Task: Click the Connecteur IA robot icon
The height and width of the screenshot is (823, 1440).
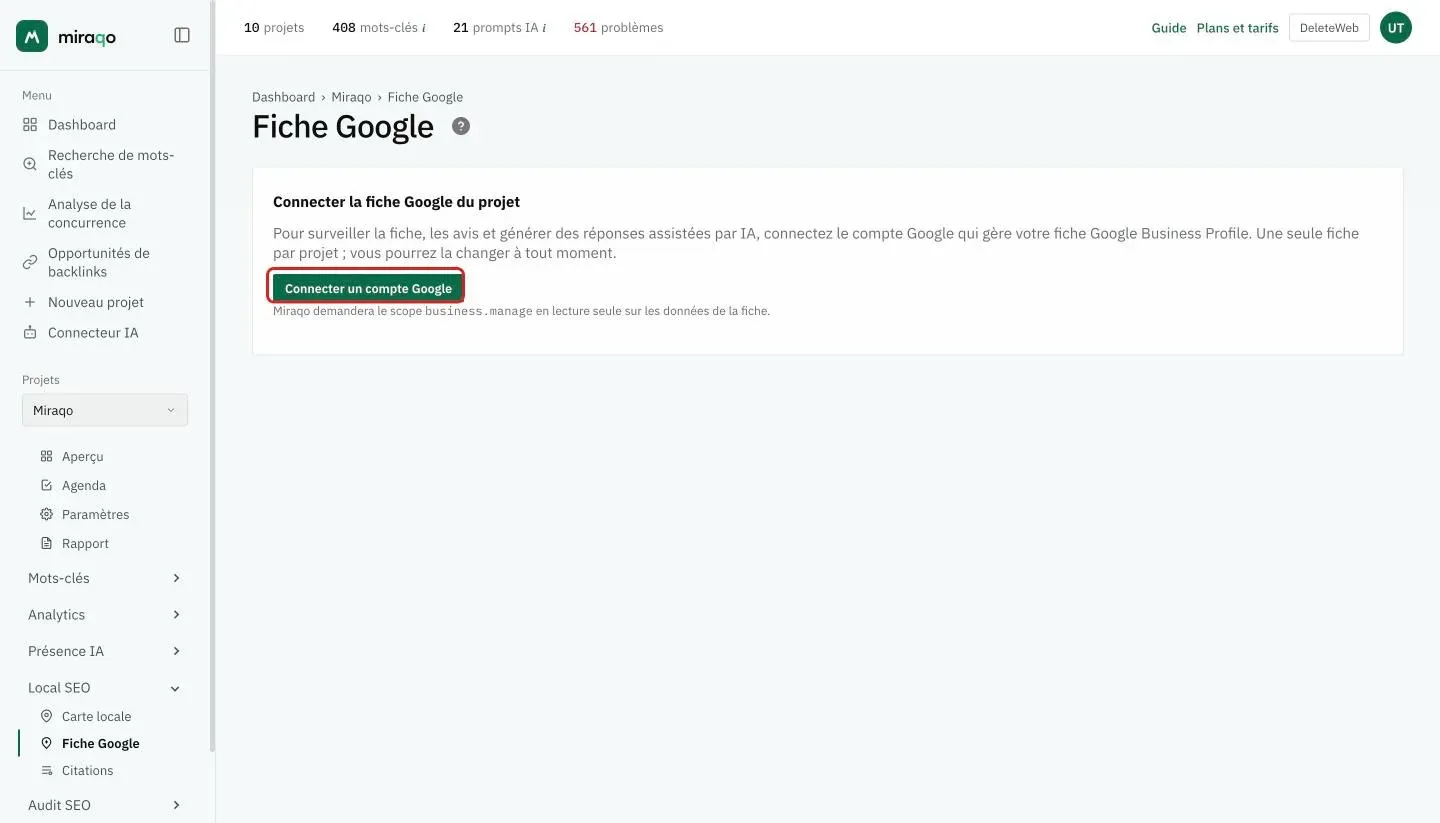Action: tap(30, 332)
